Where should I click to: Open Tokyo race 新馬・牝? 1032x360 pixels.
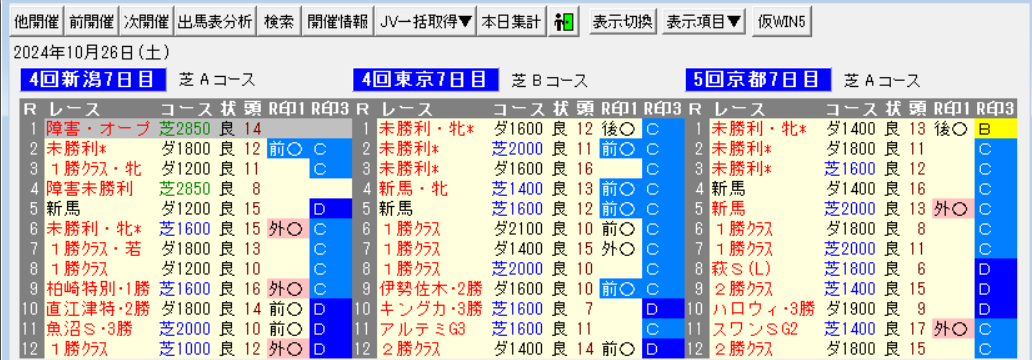413,189
